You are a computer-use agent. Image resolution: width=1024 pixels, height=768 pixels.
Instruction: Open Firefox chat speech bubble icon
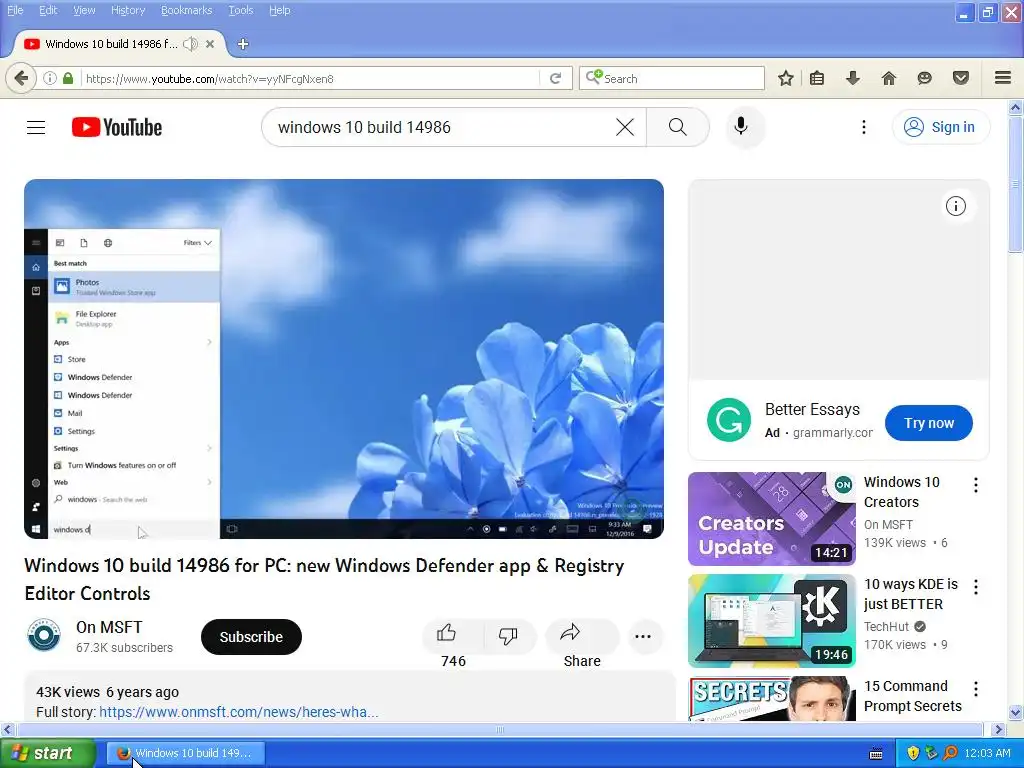pyautogui.click(x=924, y=78)
